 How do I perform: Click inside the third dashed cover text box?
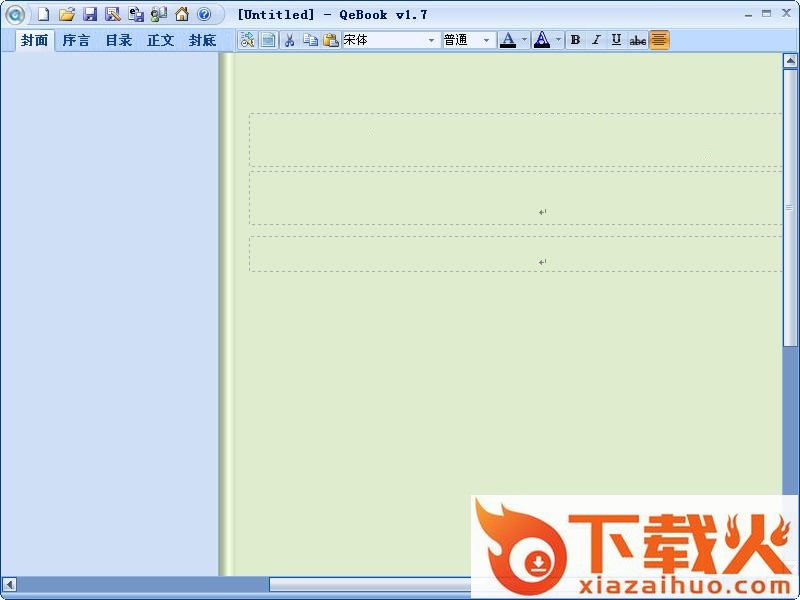[515, 254]
